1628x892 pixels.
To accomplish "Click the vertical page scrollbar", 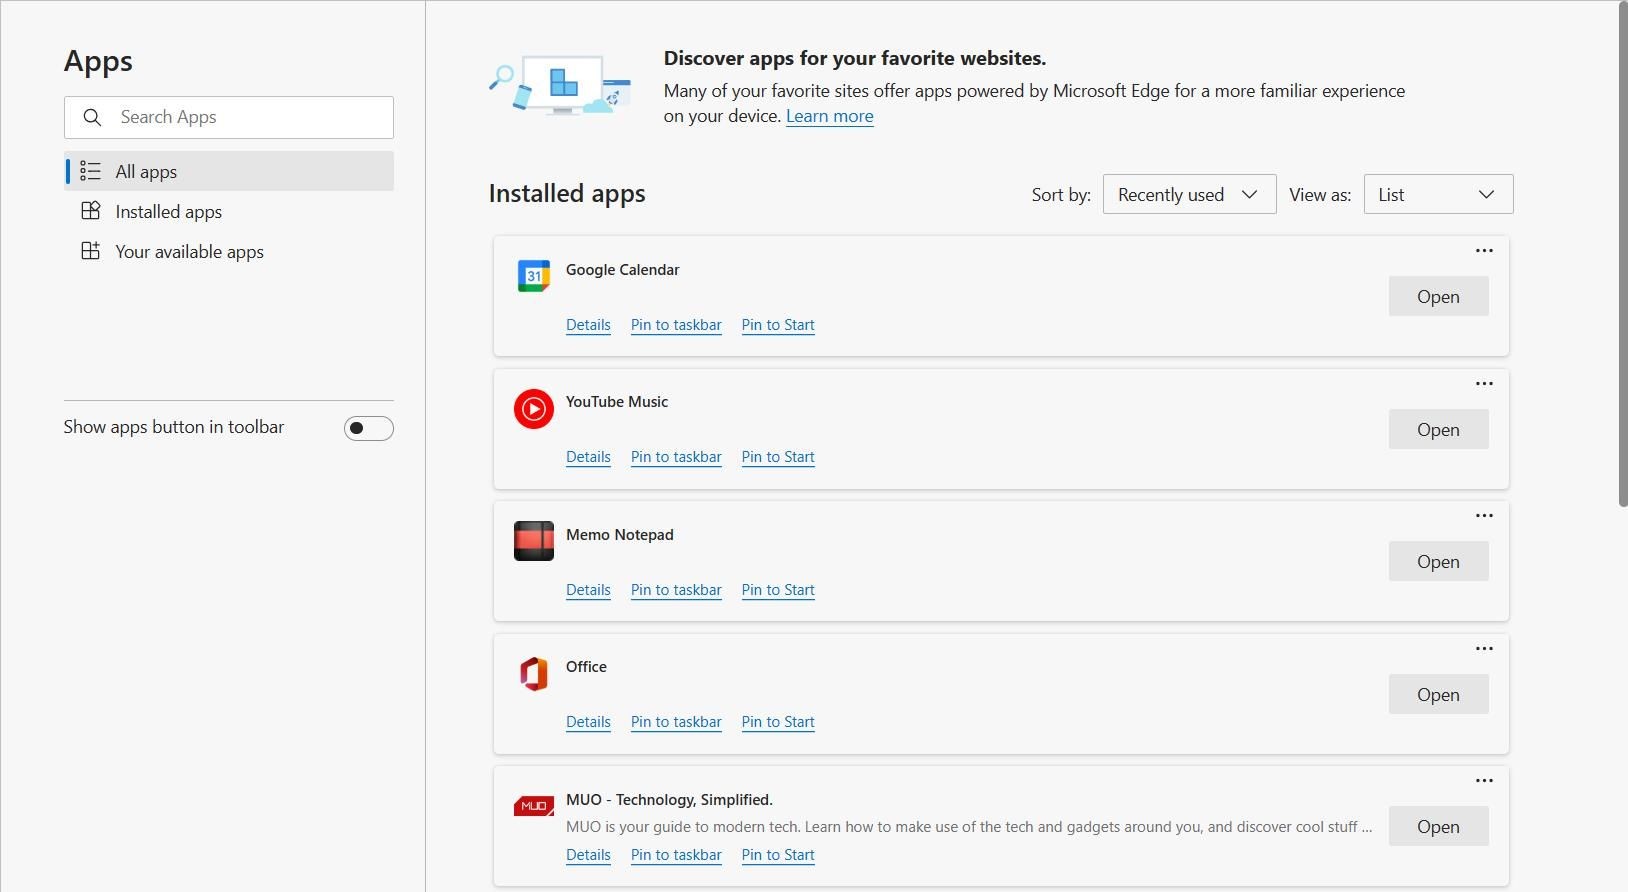I will pos(1621,255).
